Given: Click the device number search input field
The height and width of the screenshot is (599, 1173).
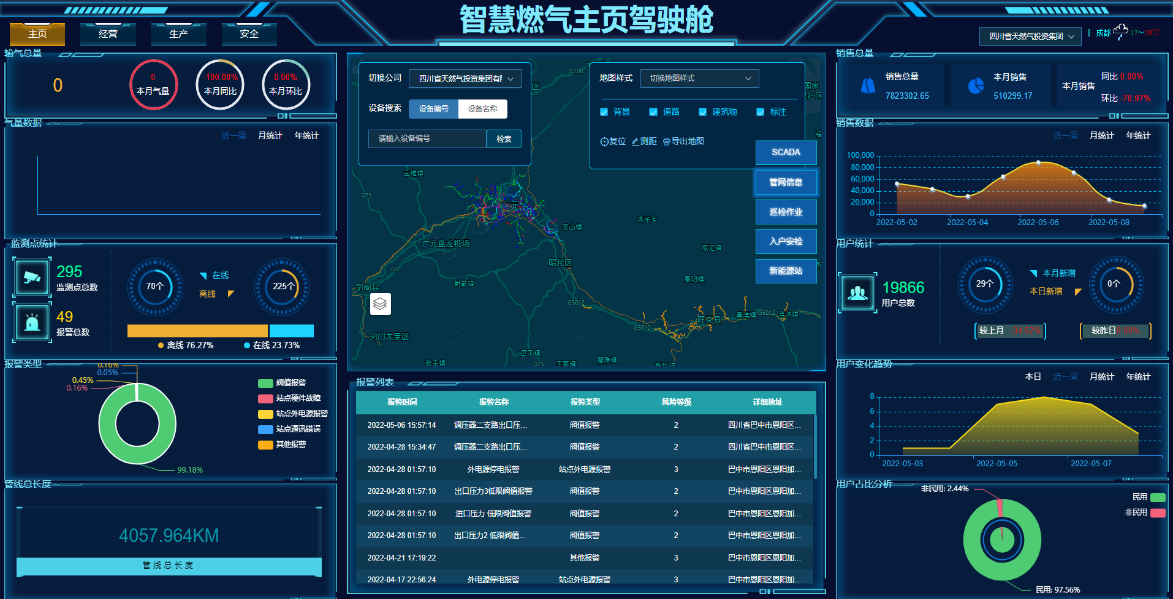Looking at the screenshot, I should [420, 139].
